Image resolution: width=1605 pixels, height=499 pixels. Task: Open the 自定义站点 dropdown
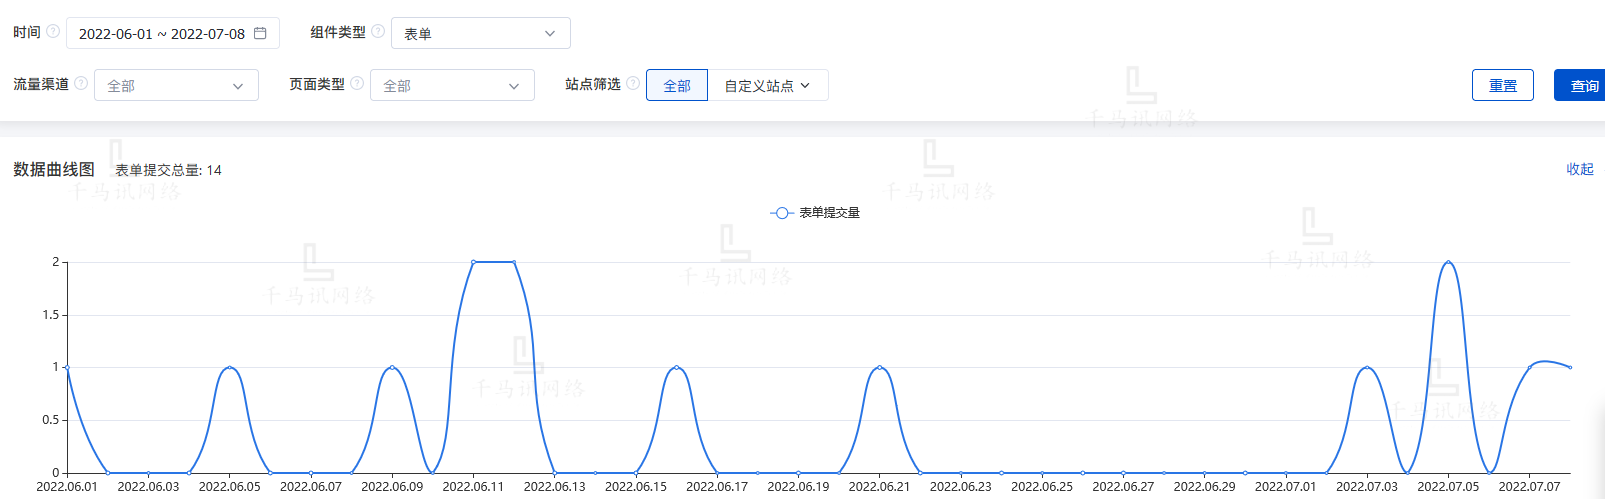767,86
